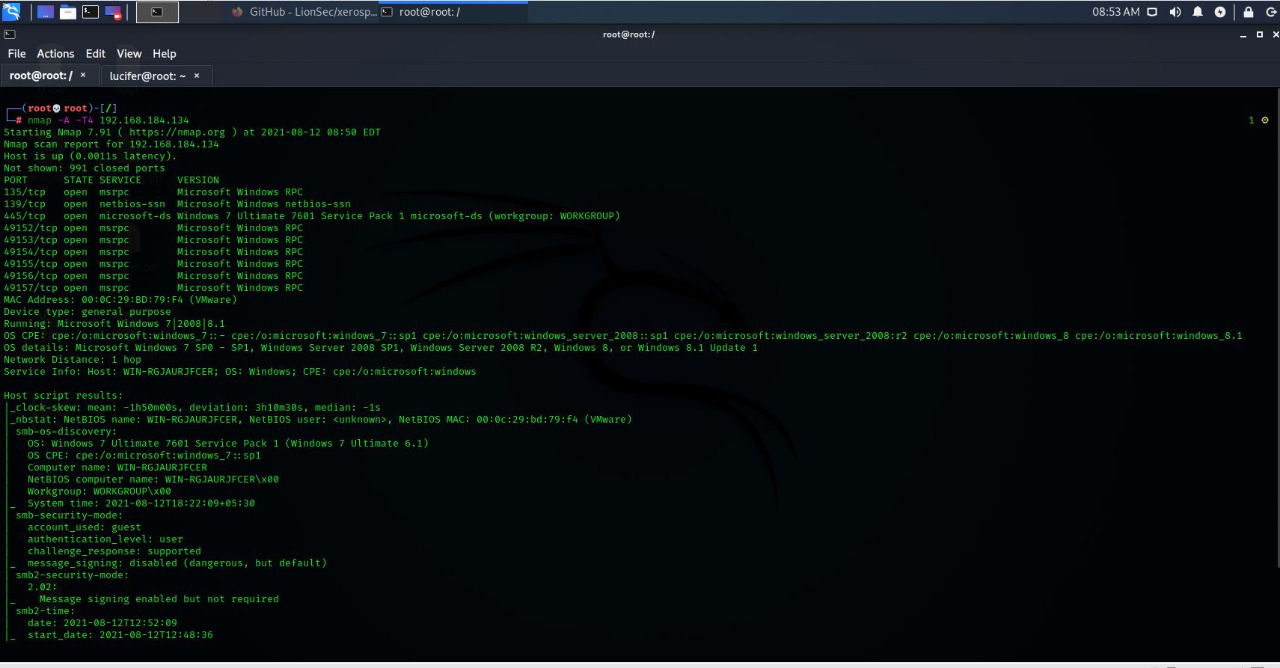The width and height of the screenshot is (1280, 668).
Task: Click the volume speaker icon
Action: pos(1175,12)
